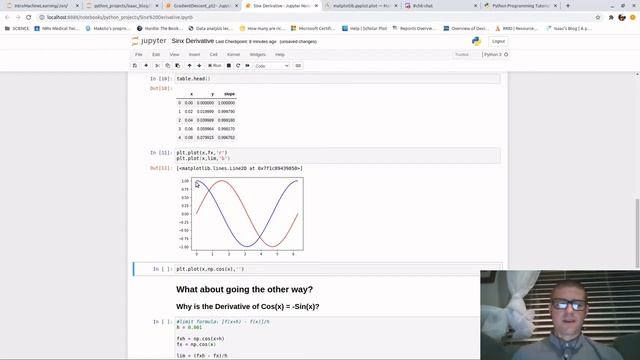This screenshot has width=640, height=360.
Task: Open the Edit menu
Action: [x=156, y=54]
